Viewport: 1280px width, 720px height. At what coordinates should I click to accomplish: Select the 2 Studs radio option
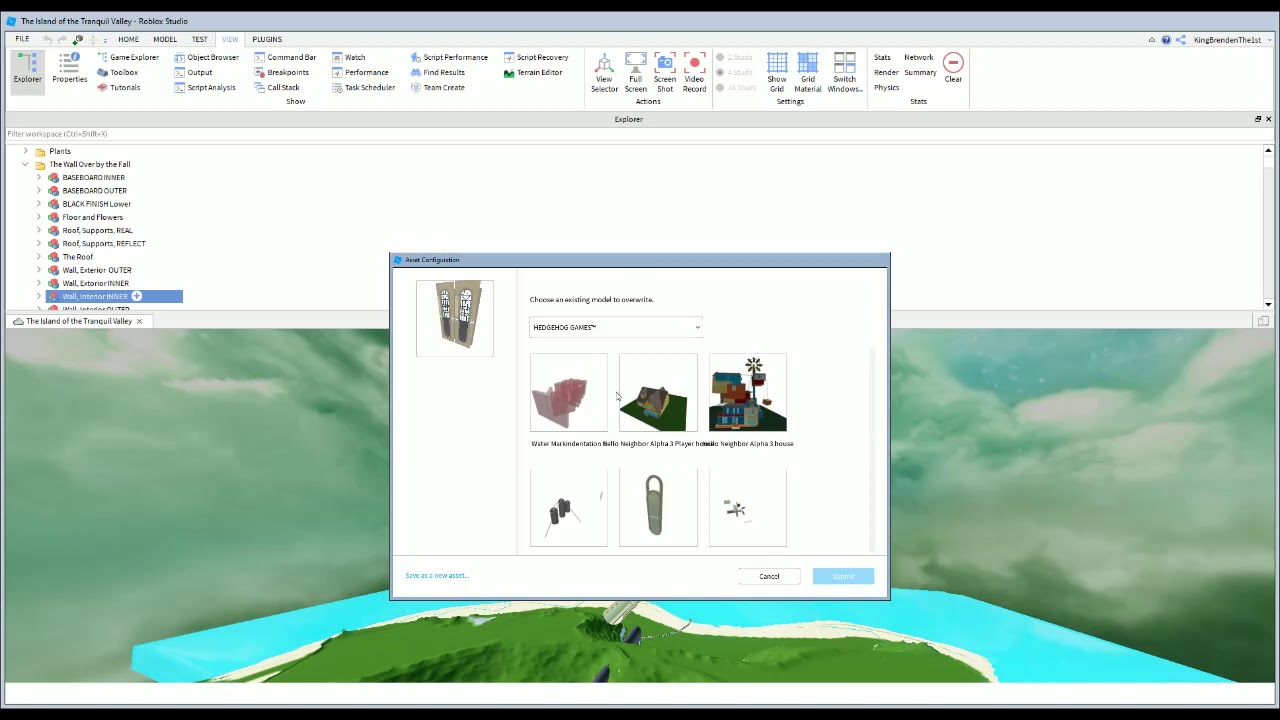point(734,57)
